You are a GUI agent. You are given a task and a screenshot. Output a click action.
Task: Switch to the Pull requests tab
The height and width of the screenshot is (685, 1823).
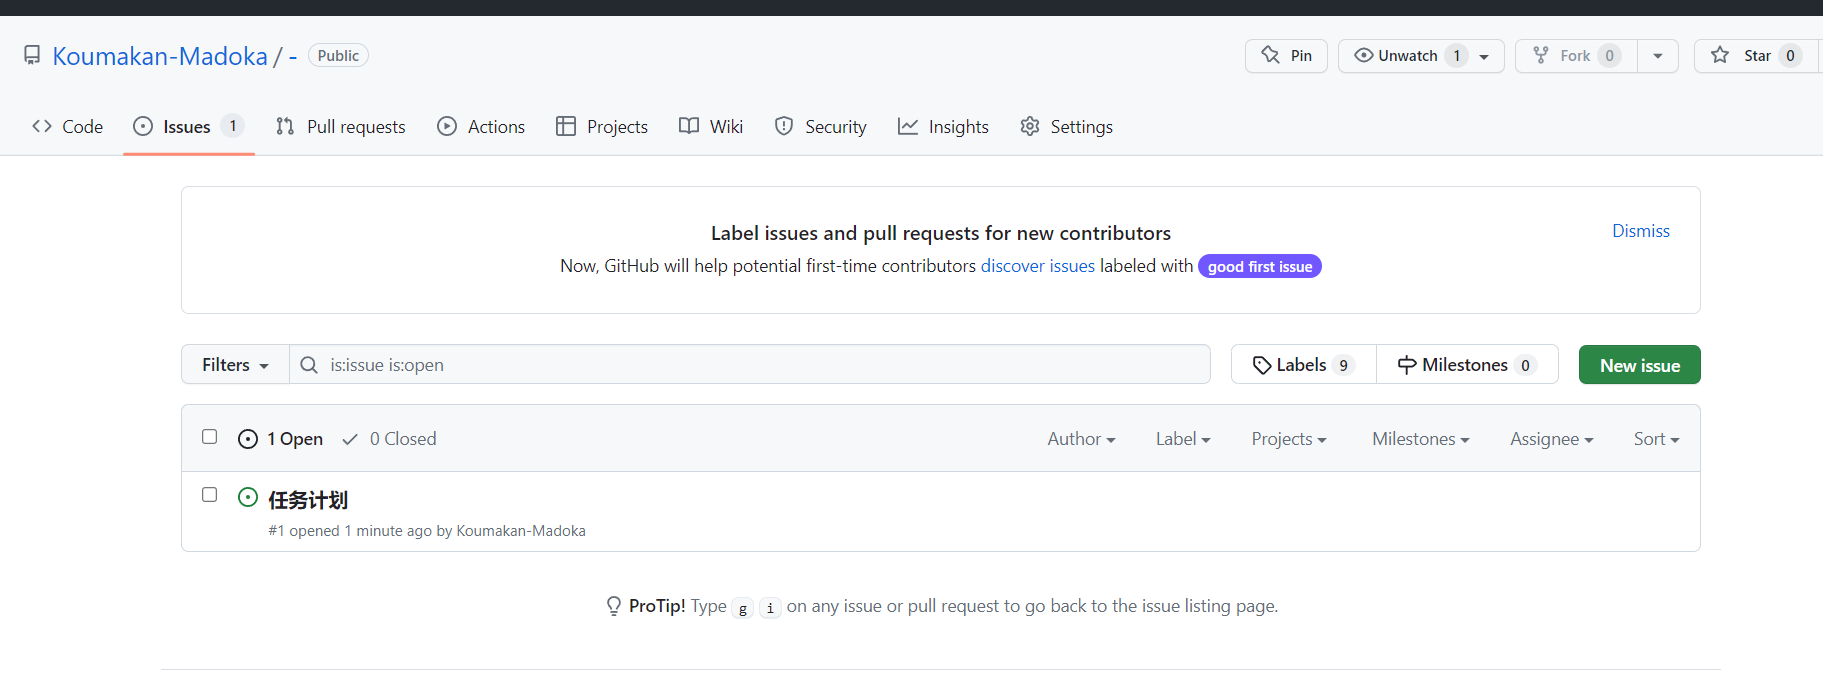(340, 127)
